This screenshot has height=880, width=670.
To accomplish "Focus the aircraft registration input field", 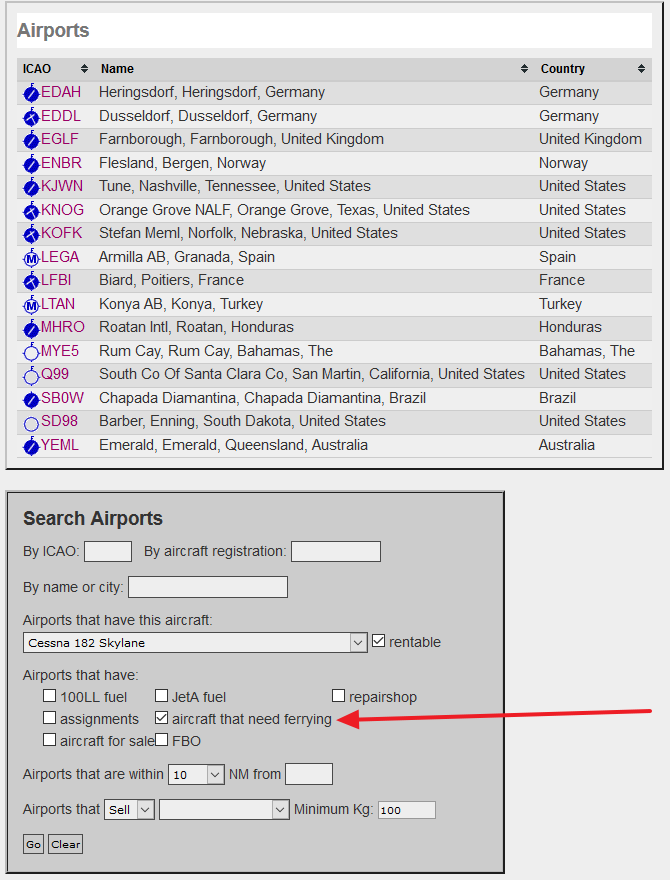I will pyautogui.click(x=336, y=551).
